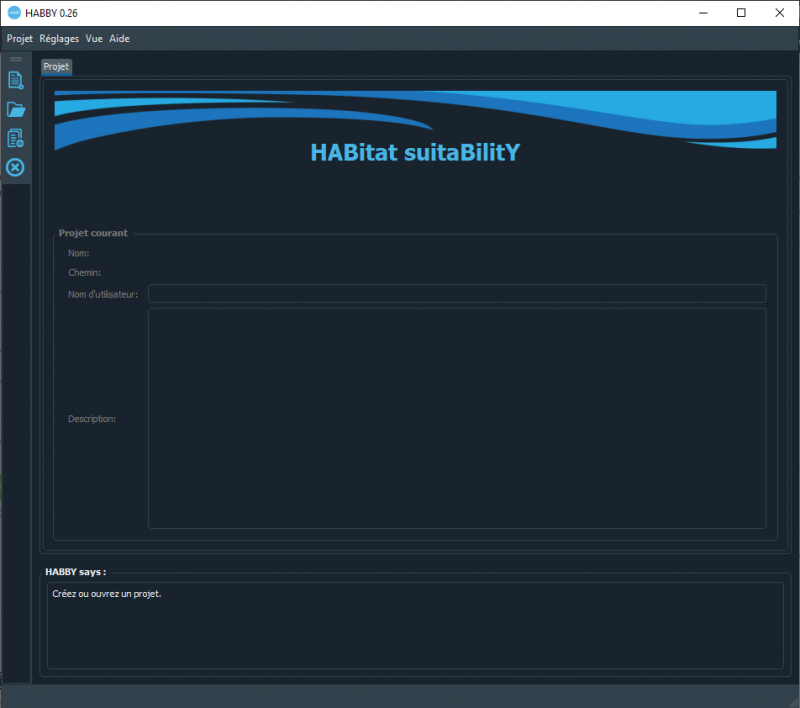Open the Réglages menu
800x708 pixels.
59,39
